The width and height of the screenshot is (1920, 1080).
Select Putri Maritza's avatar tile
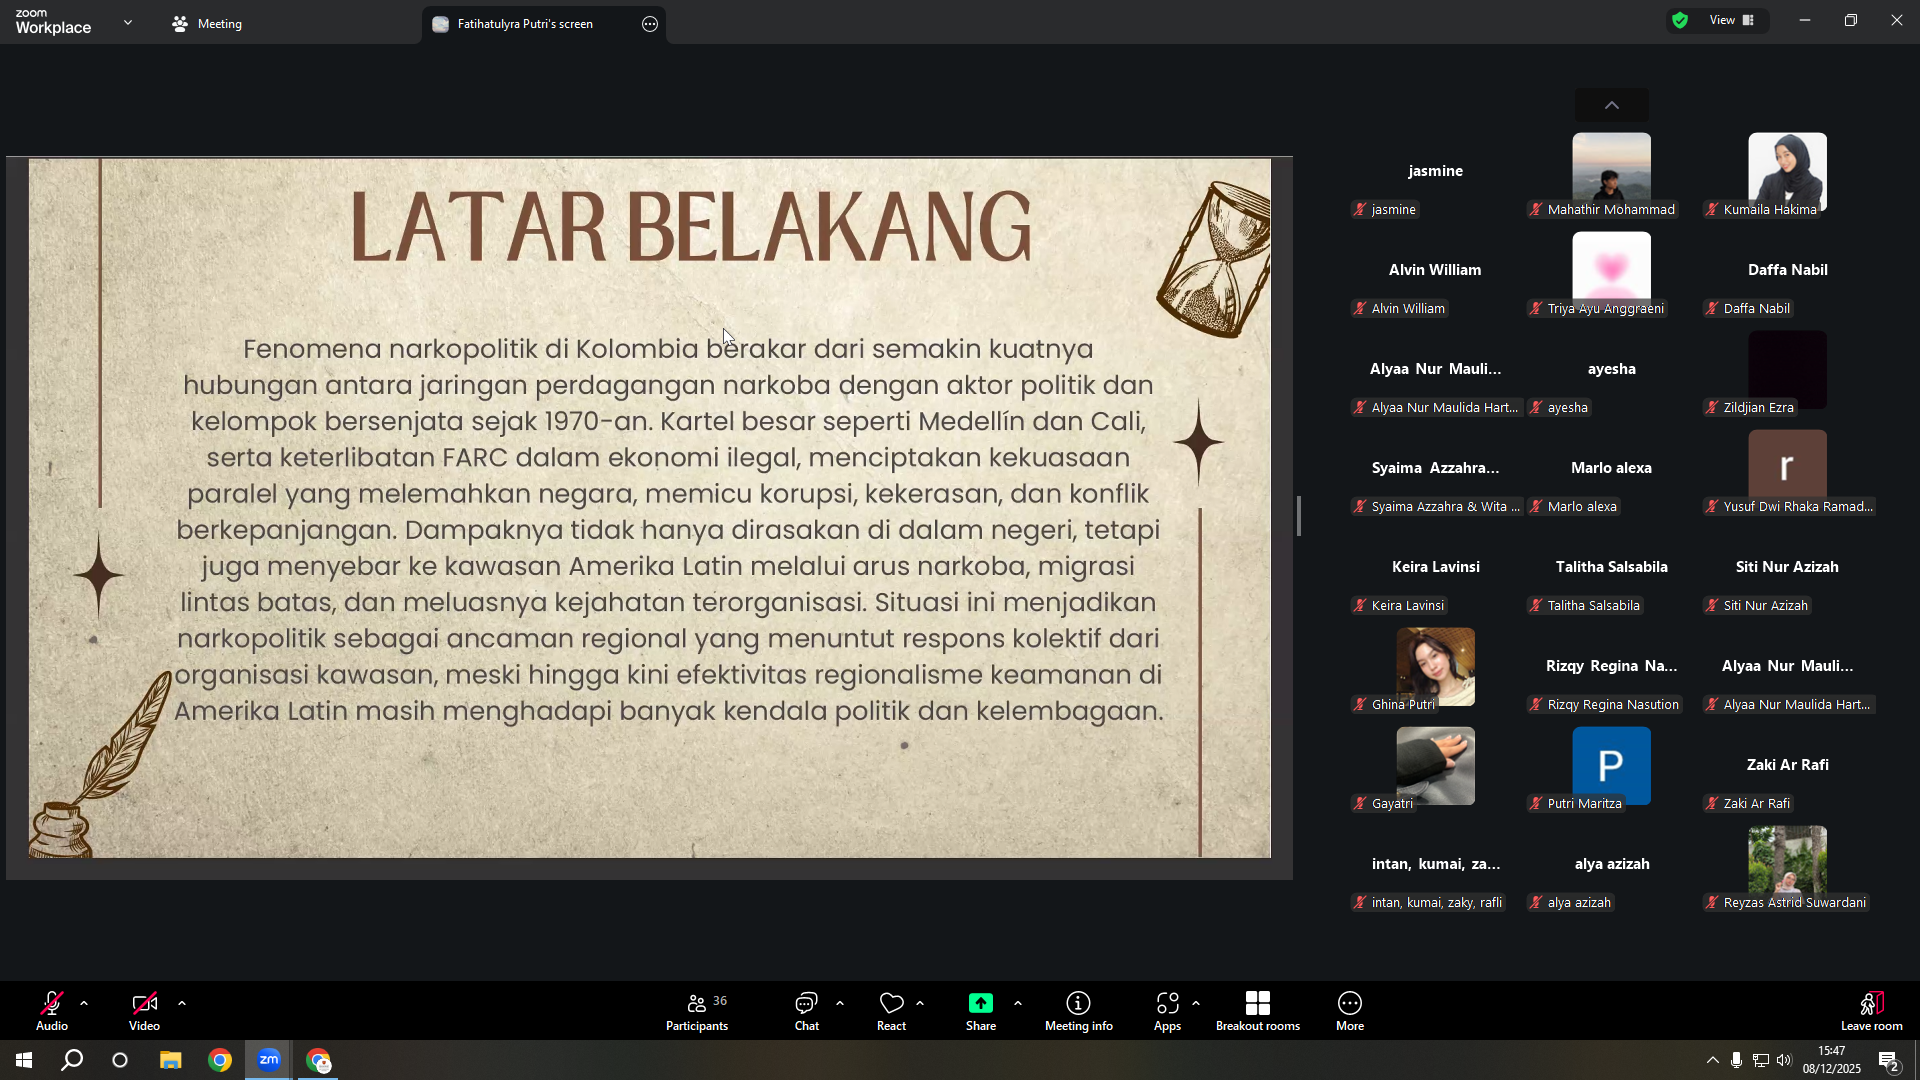tap(1612, 765)
